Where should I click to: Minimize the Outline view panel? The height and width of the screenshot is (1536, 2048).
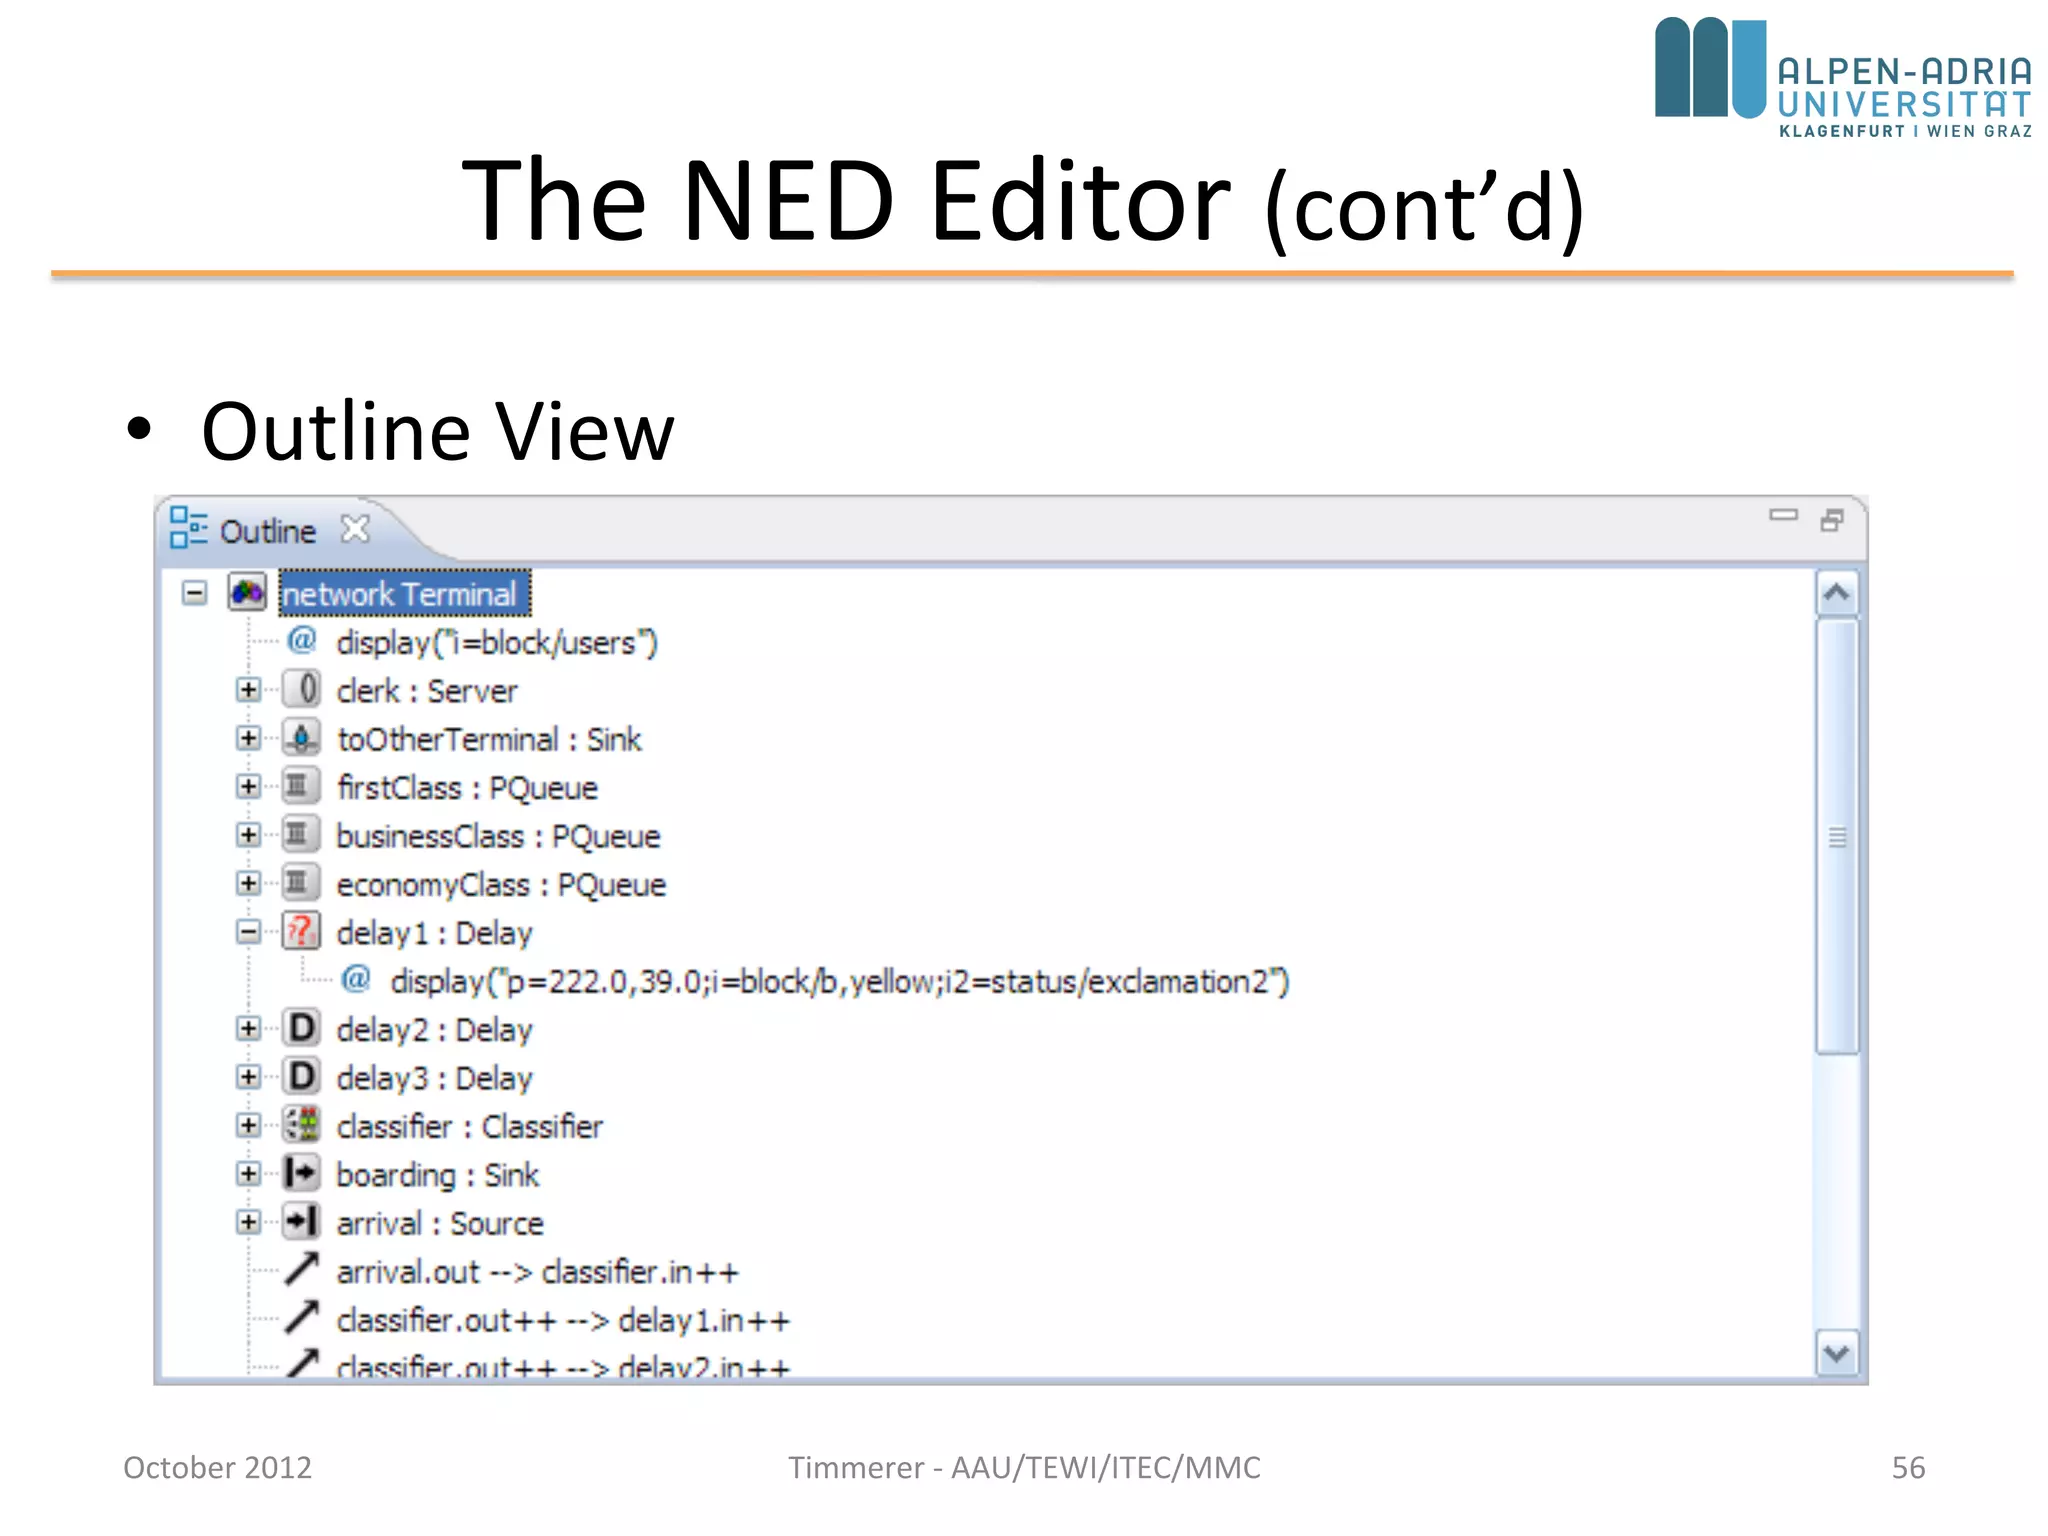[1783, 516]
